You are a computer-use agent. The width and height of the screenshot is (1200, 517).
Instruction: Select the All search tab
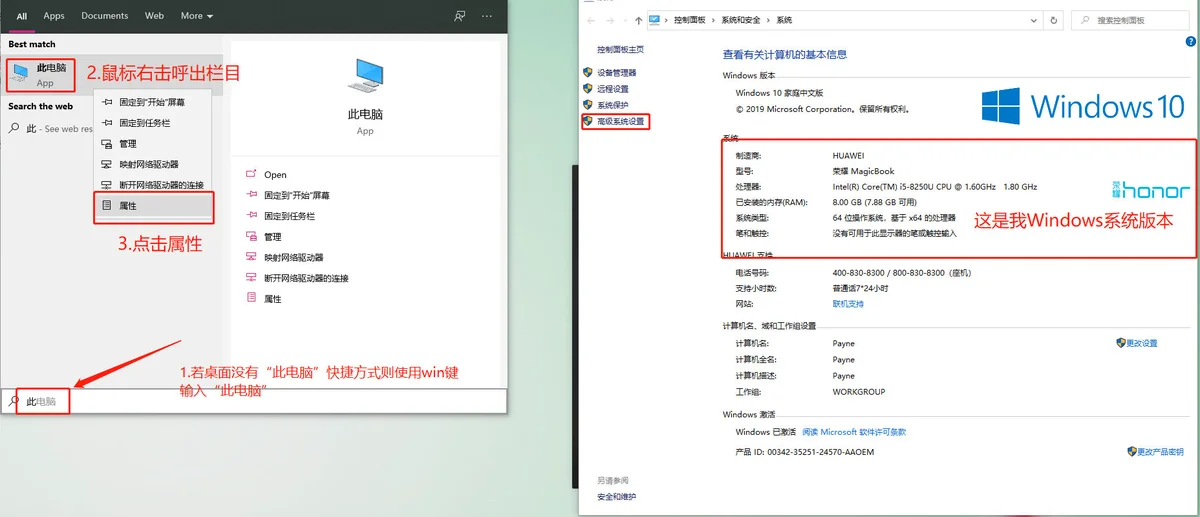pyautogui.click(x=22, y=16)
